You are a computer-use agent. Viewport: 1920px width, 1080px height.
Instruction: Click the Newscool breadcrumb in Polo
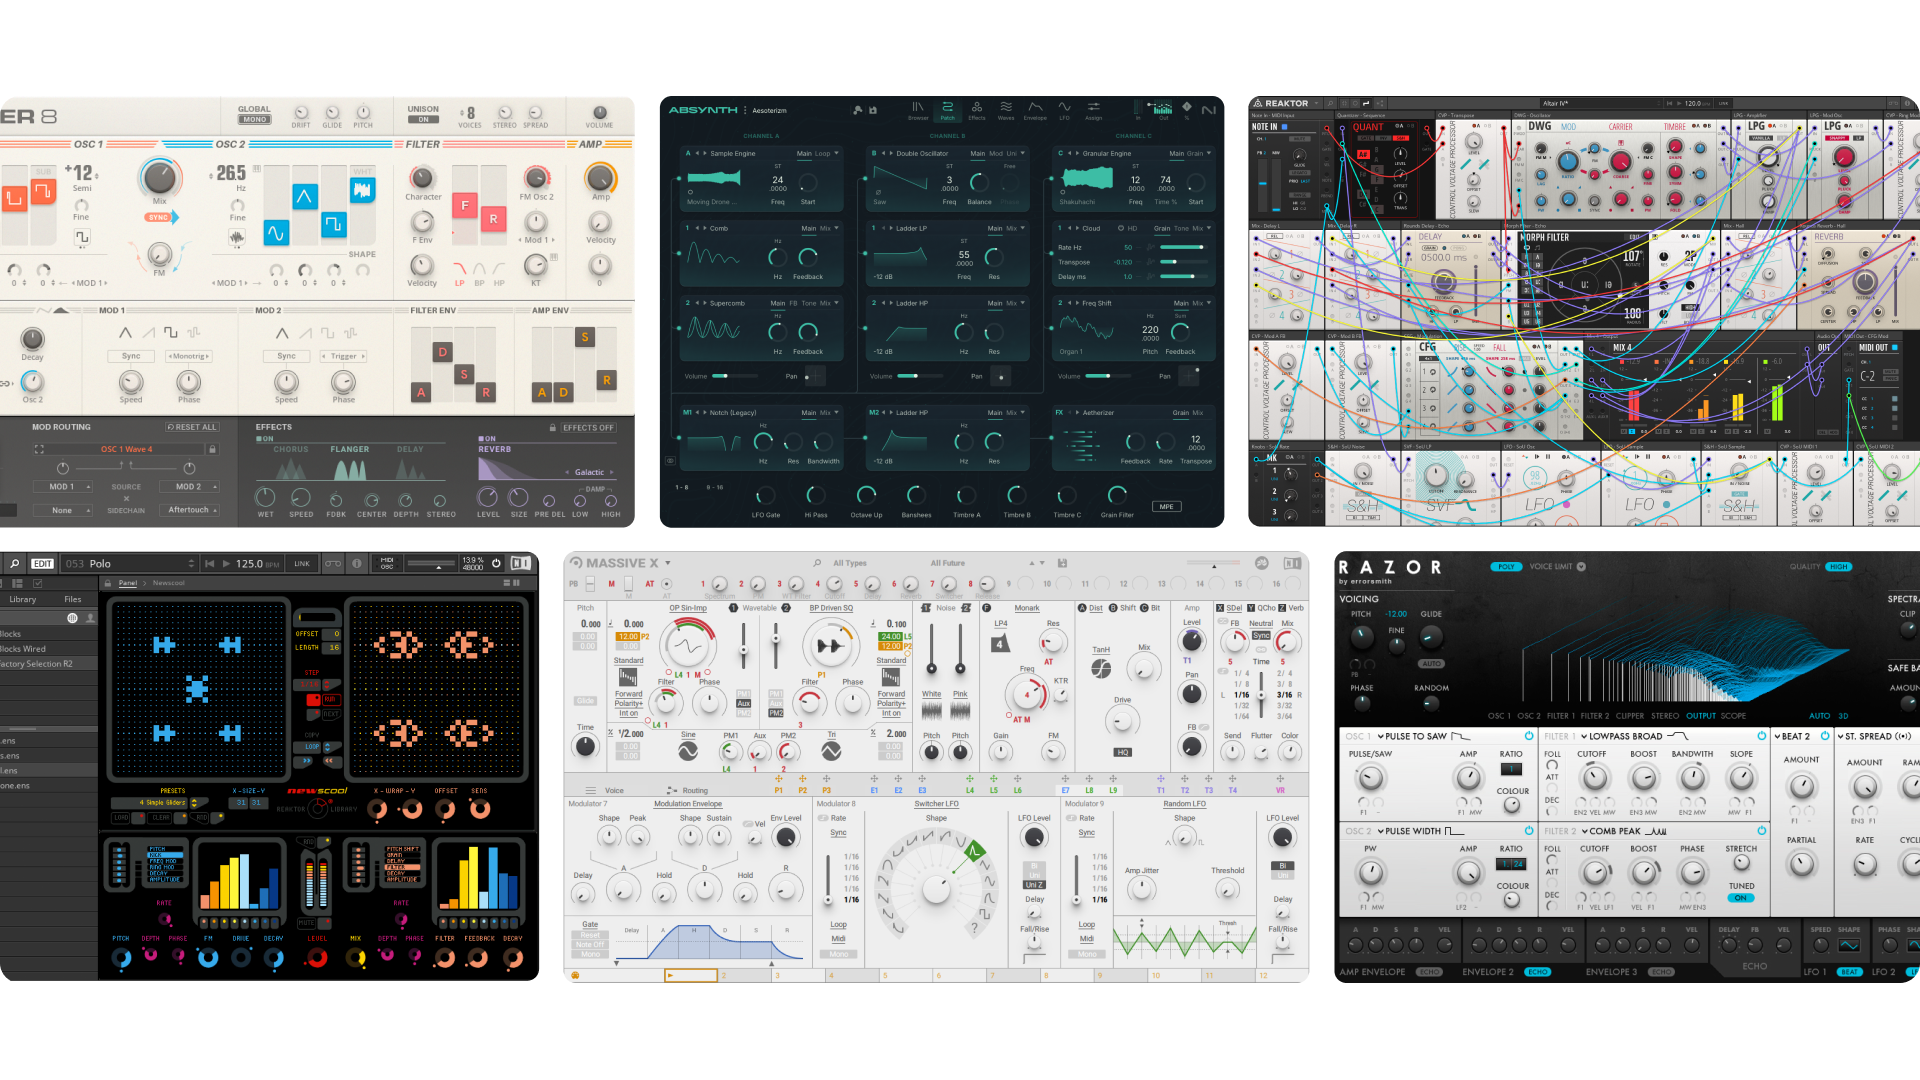(x=168, y=583)
